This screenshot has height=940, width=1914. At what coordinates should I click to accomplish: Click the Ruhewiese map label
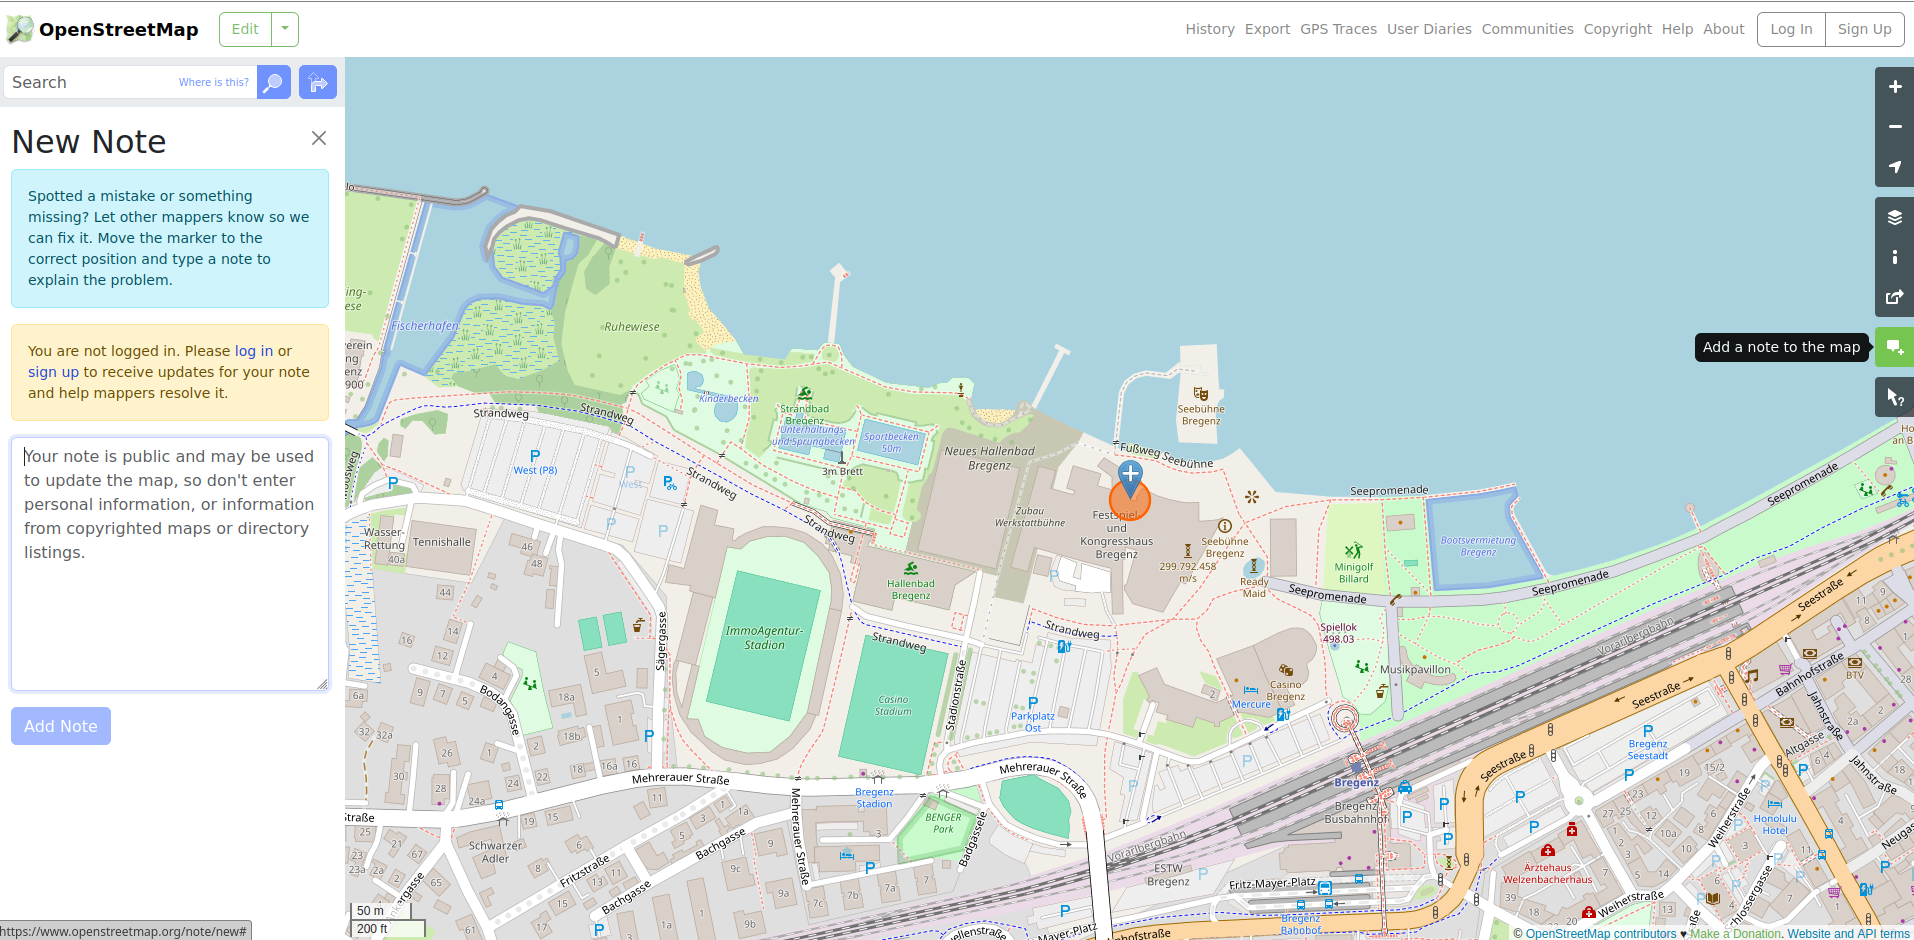(632, 327)
